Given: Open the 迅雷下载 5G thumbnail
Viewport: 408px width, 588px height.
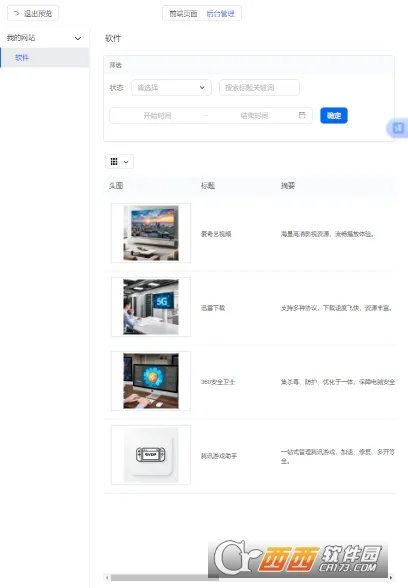Looking at the screenshot, I should [151, 307].
